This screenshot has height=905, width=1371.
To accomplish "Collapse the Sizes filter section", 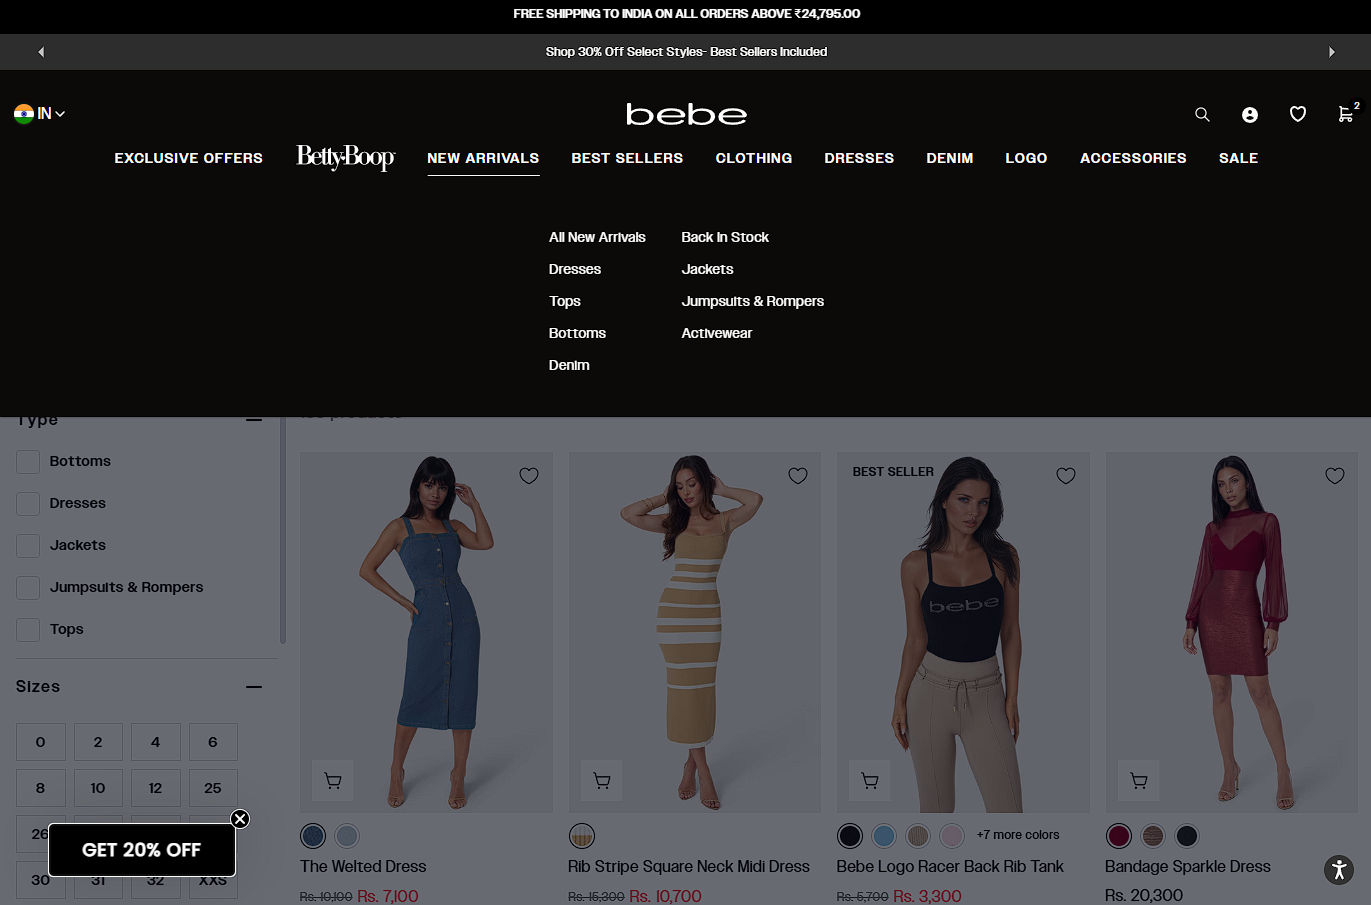I will (x=254, y=687).
